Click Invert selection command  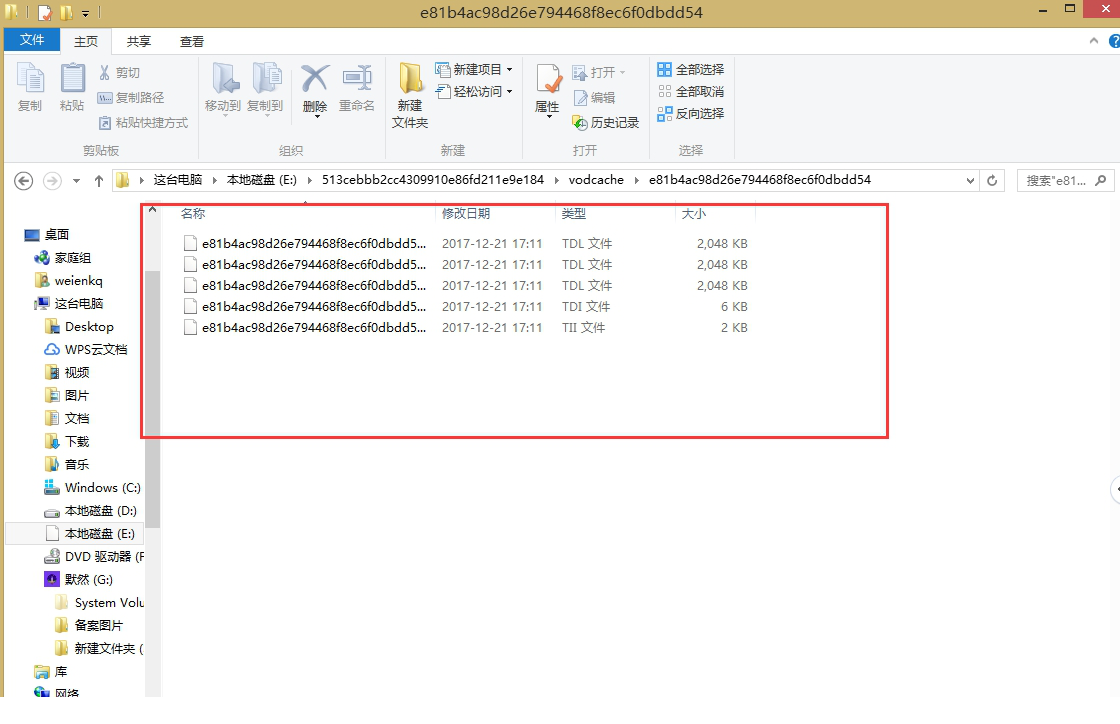[x=691, y=114]
